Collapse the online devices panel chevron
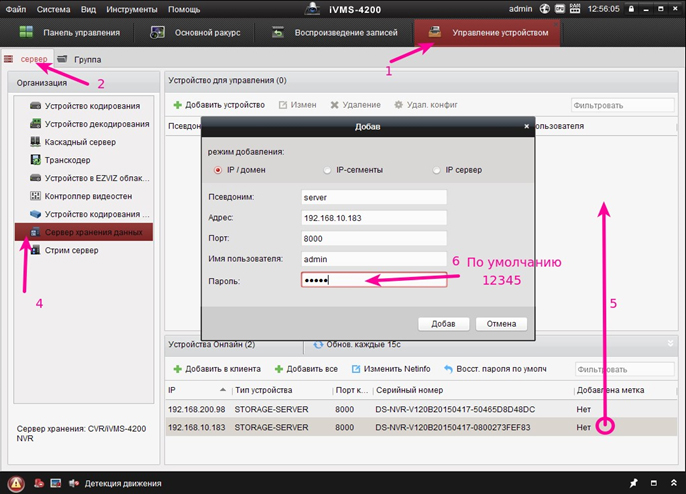This screenshot has width=686, height=494. click(x=670, y=343)
